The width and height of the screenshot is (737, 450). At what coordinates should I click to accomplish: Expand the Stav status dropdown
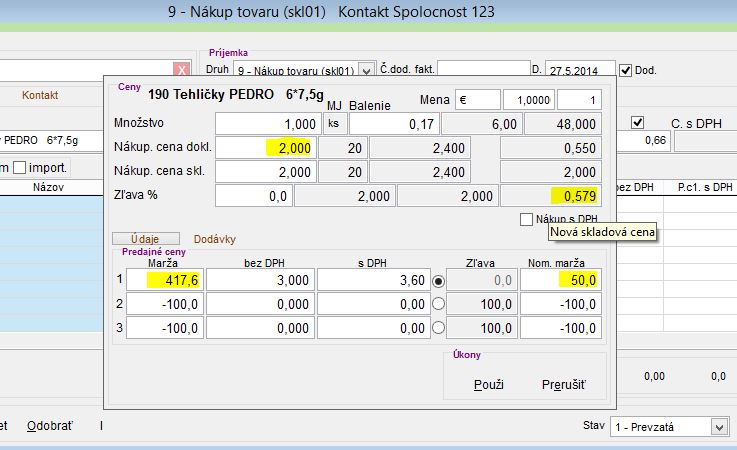[x=718, y=426]
